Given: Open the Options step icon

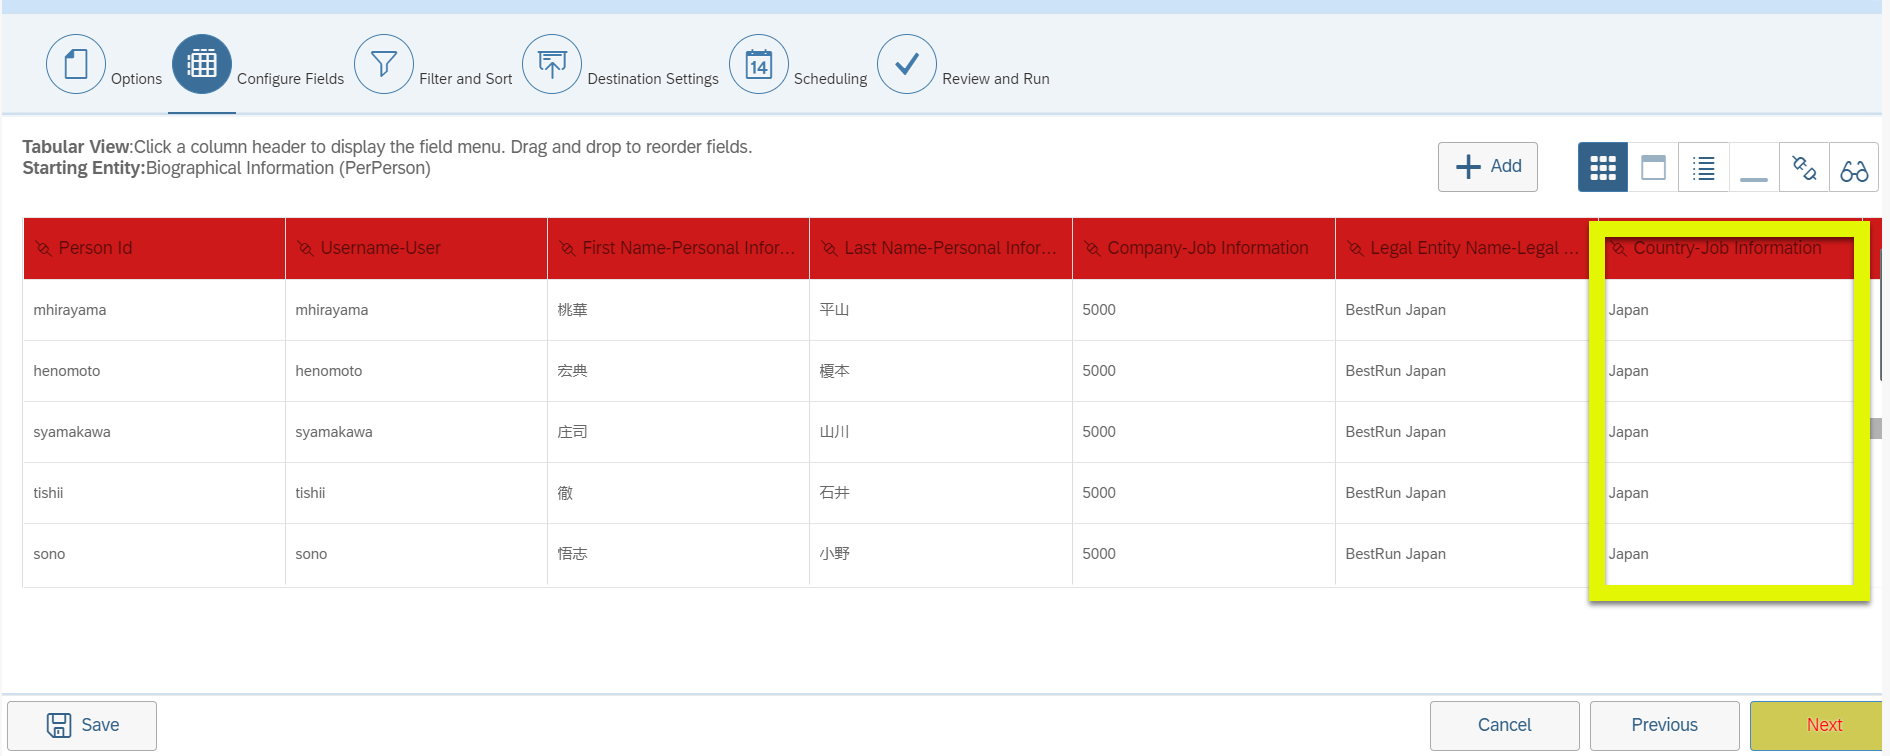Looking at the screenshot, I should pyautogui.click(x=76, y=64).
